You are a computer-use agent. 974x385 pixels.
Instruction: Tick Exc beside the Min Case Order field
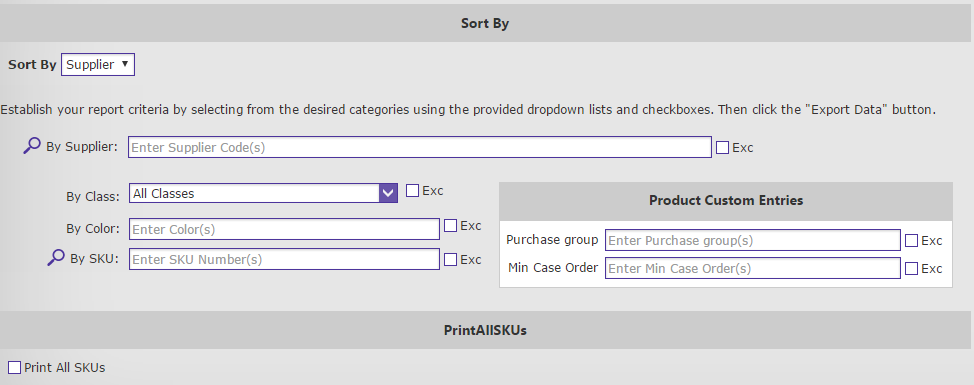point(911,268)
